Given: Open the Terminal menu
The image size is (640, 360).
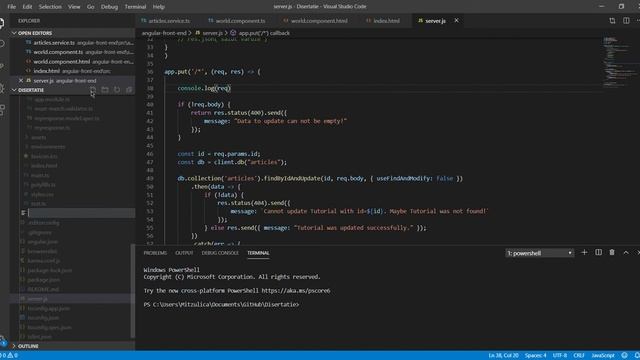Looking at the screenshot, I should [x=135, y=7].
